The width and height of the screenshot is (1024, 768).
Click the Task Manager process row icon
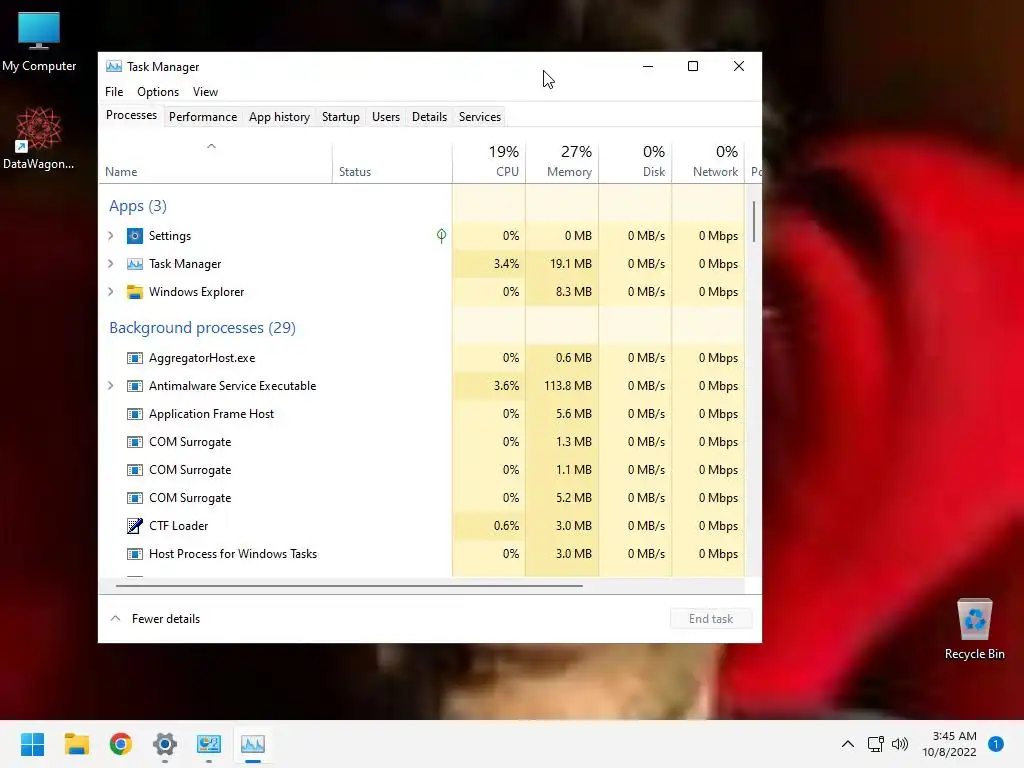(x=135, y=264)
